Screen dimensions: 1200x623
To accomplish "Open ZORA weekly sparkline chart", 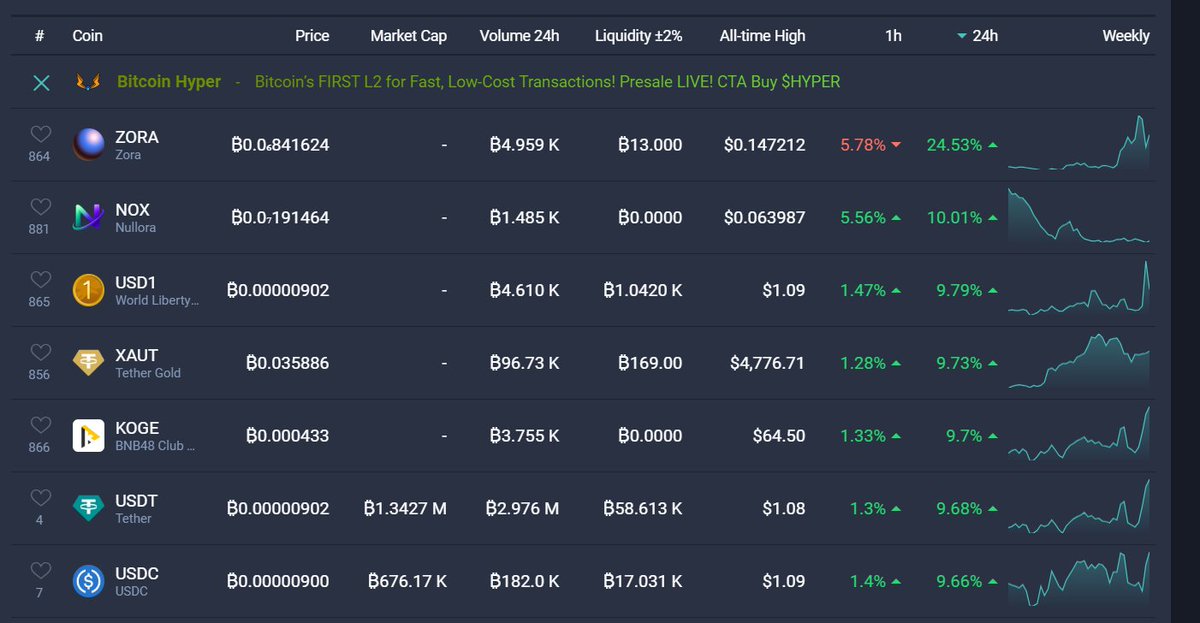I will point(1079,143).
